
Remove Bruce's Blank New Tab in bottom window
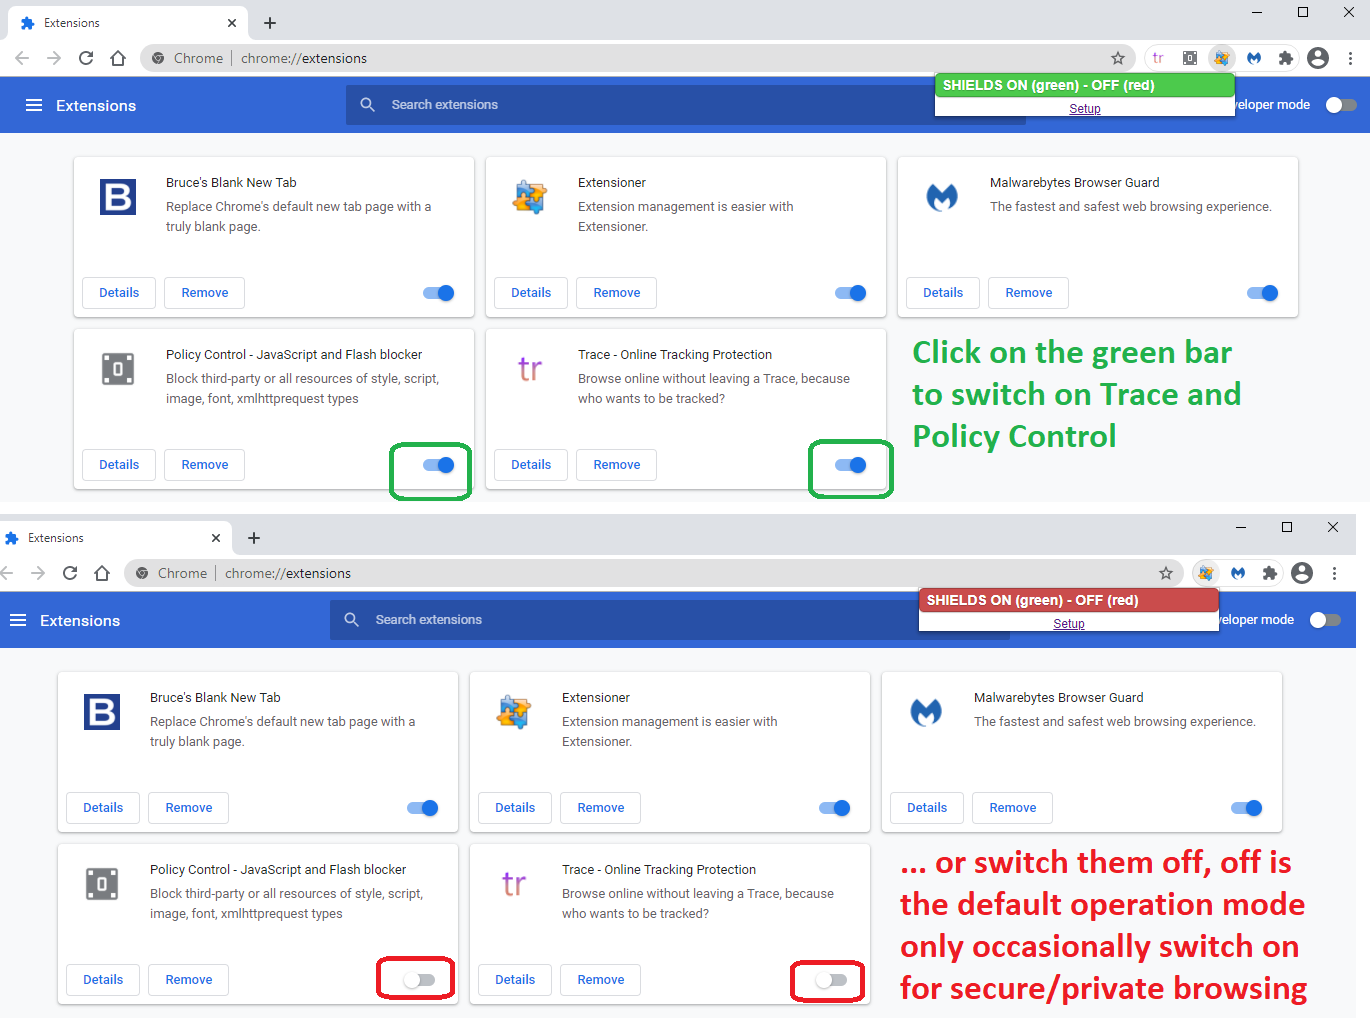(189, 808)
